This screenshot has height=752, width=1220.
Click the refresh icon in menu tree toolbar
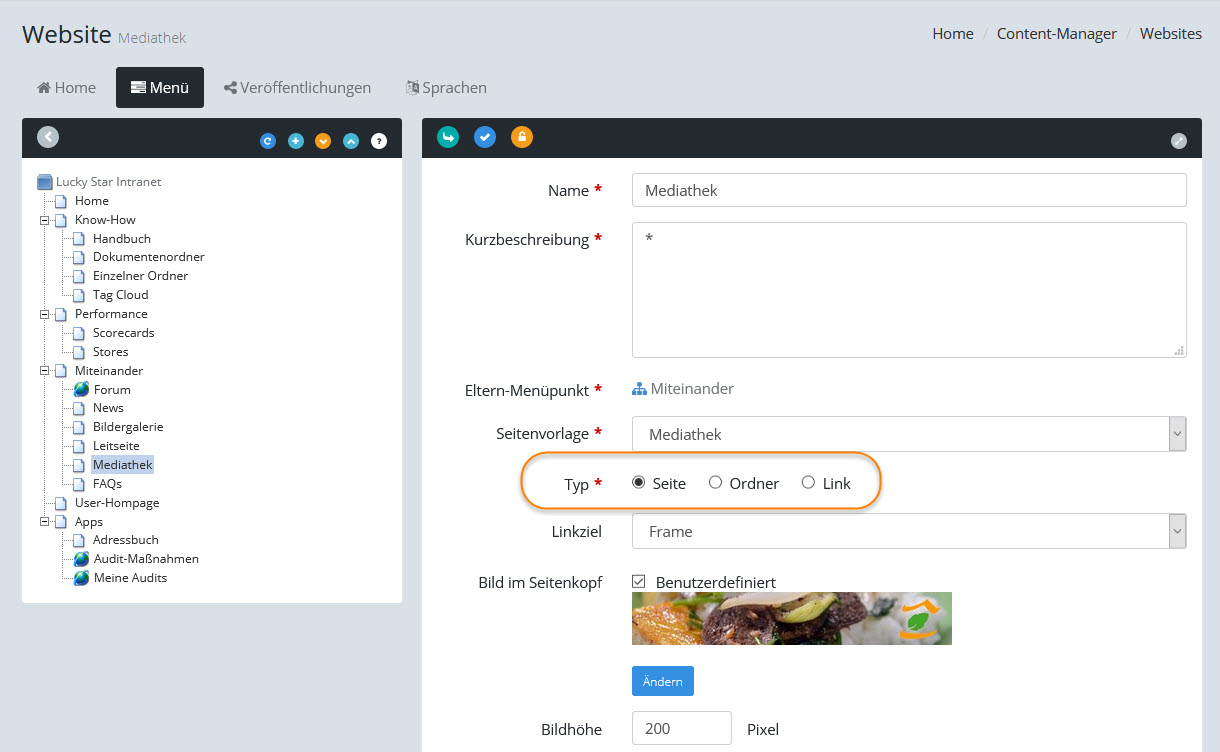pyautogui.click(x=267, y=141)
